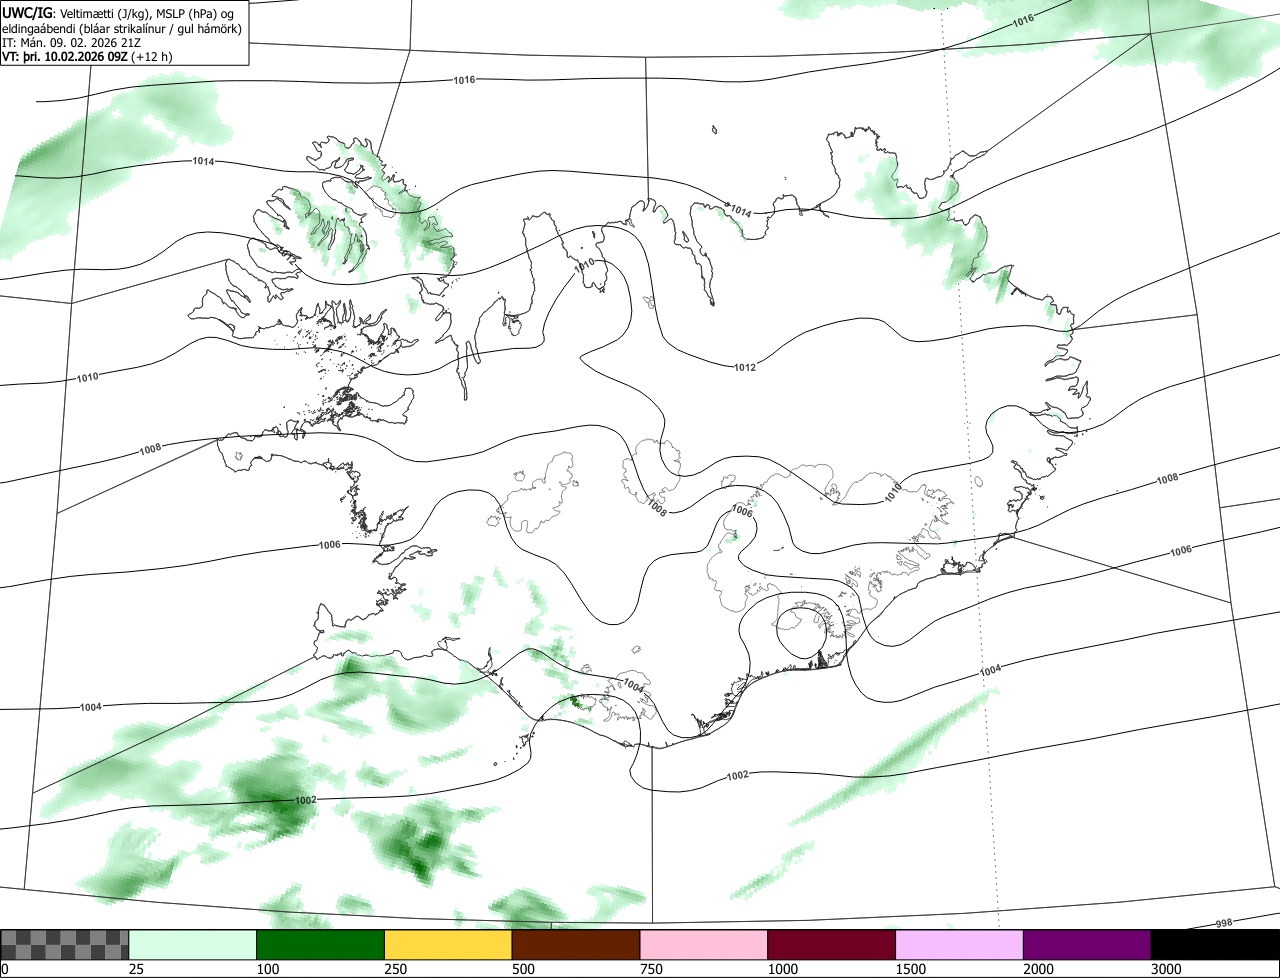
Task: Pick the dark green 100–250 legend swatch
Action: pos(321,944)
